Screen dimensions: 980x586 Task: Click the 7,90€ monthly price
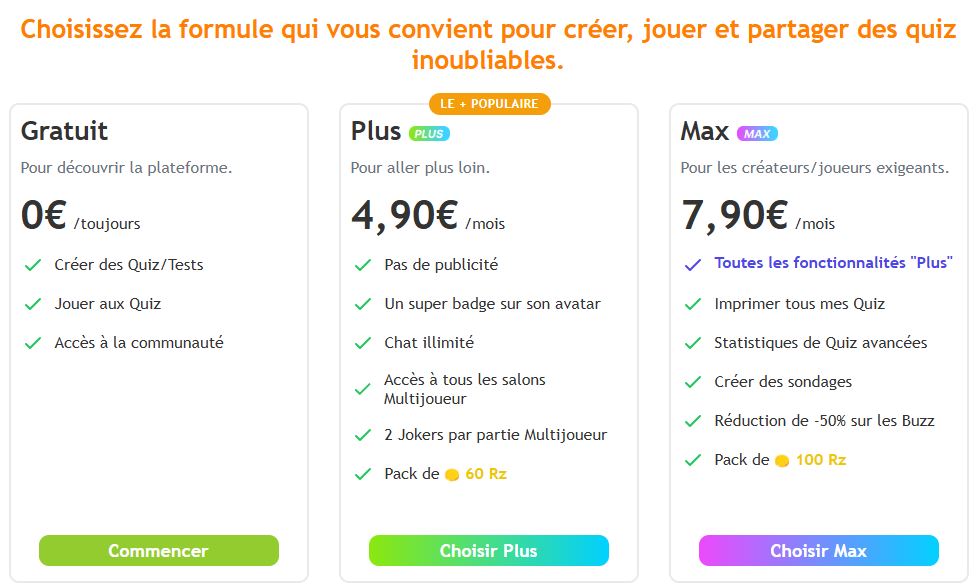[734, 215]
